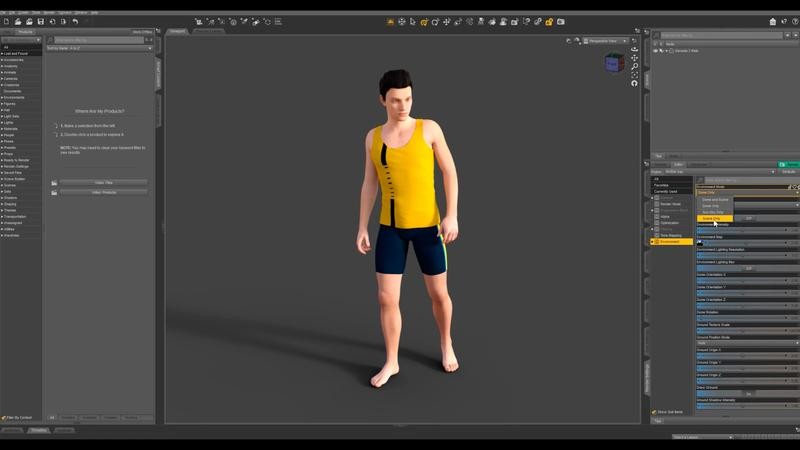Open the Perspective View camera dropdown
The height and width of the screenshot is (450, 800).
607,41
